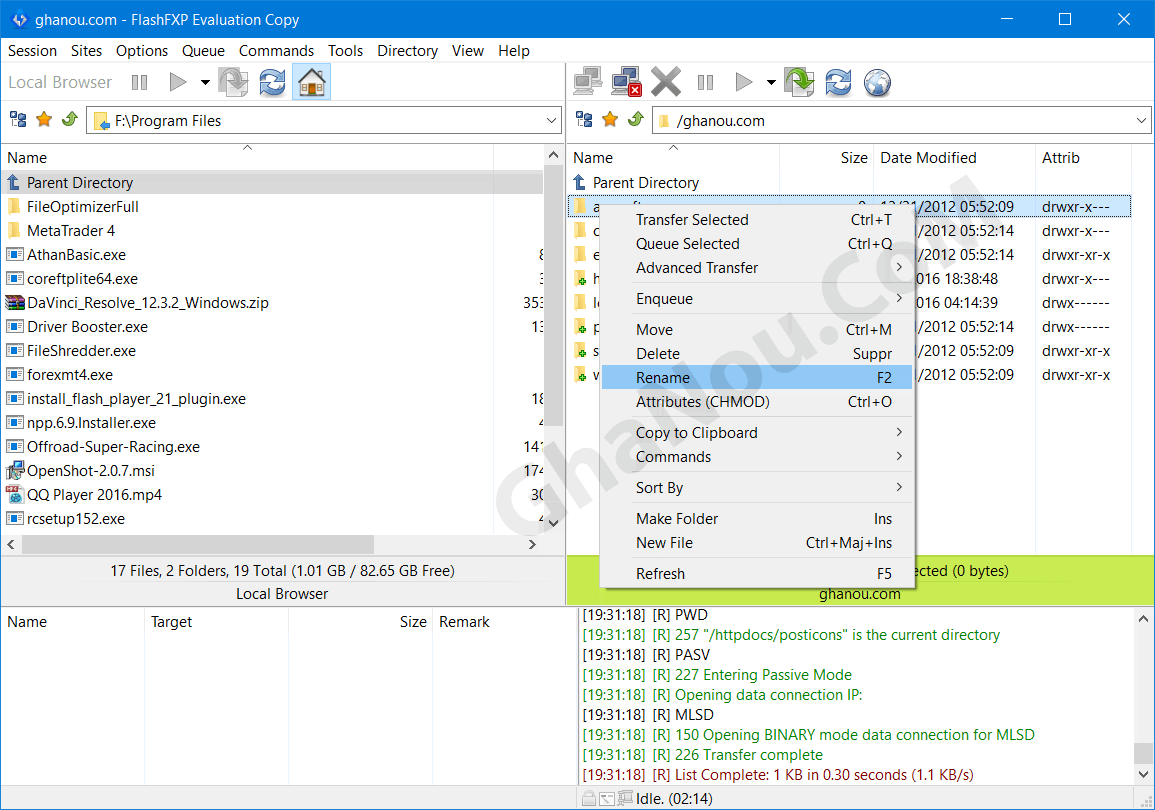1155x810 pixels.
Task: Expand the /ghanou.com path dropdown
Action: (1141, 120)
